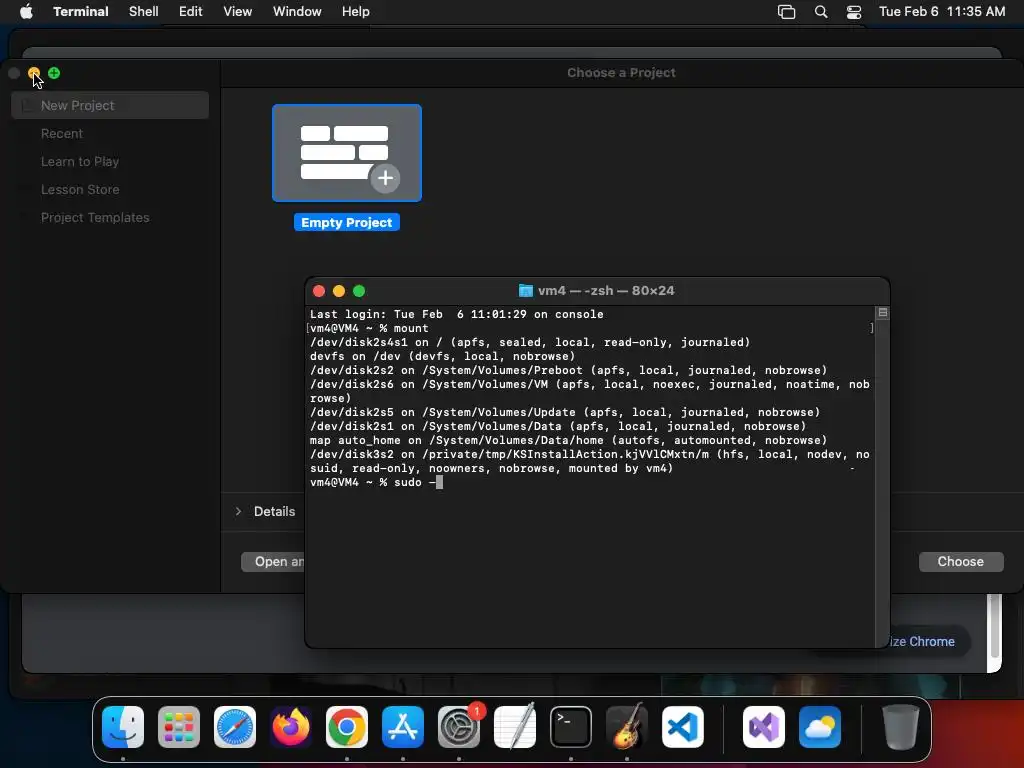Open the Window menu

click(x=297, y=11)
